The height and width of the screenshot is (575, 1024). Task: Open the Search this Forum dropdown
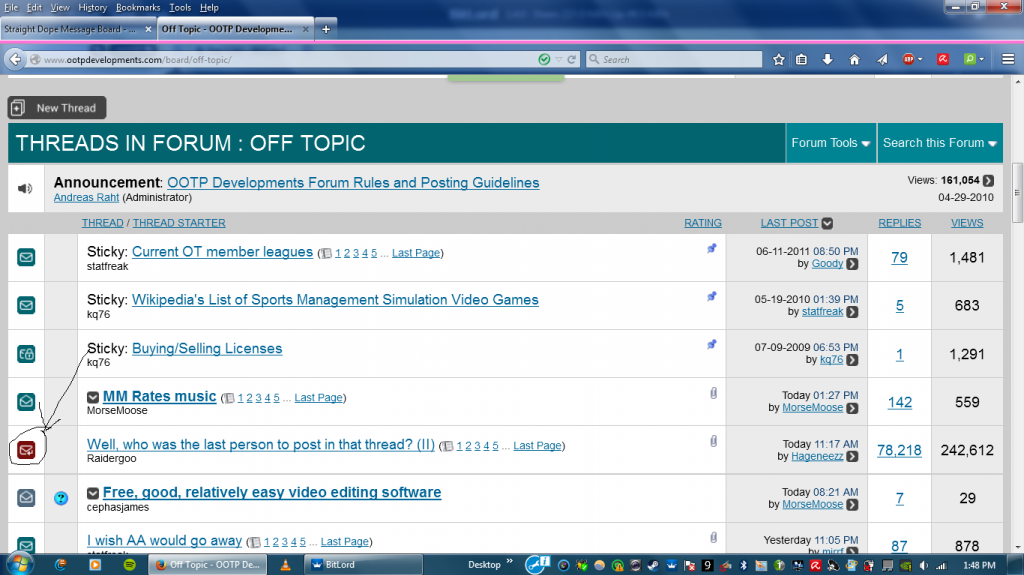tap(940, 143)
